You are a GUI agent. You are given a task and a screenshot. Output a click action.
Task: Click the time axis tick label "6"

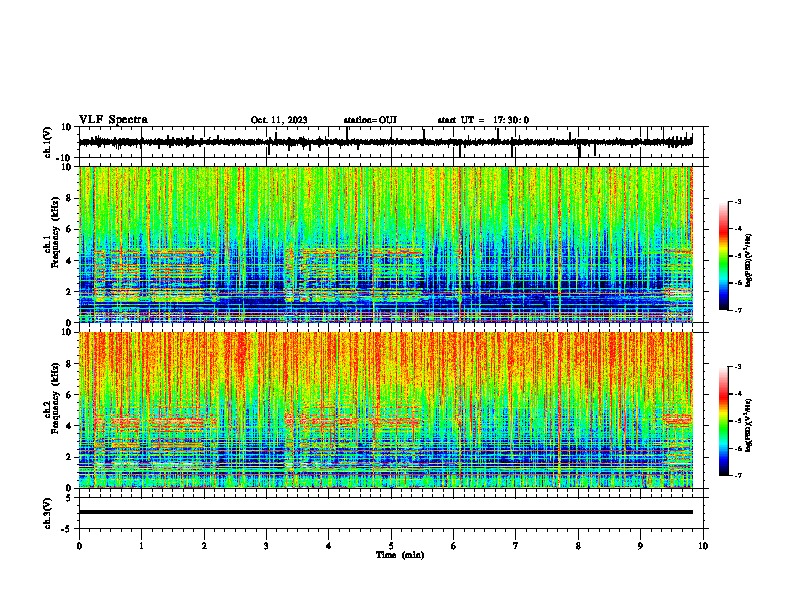pyautogui.click(x=454, y=546)
